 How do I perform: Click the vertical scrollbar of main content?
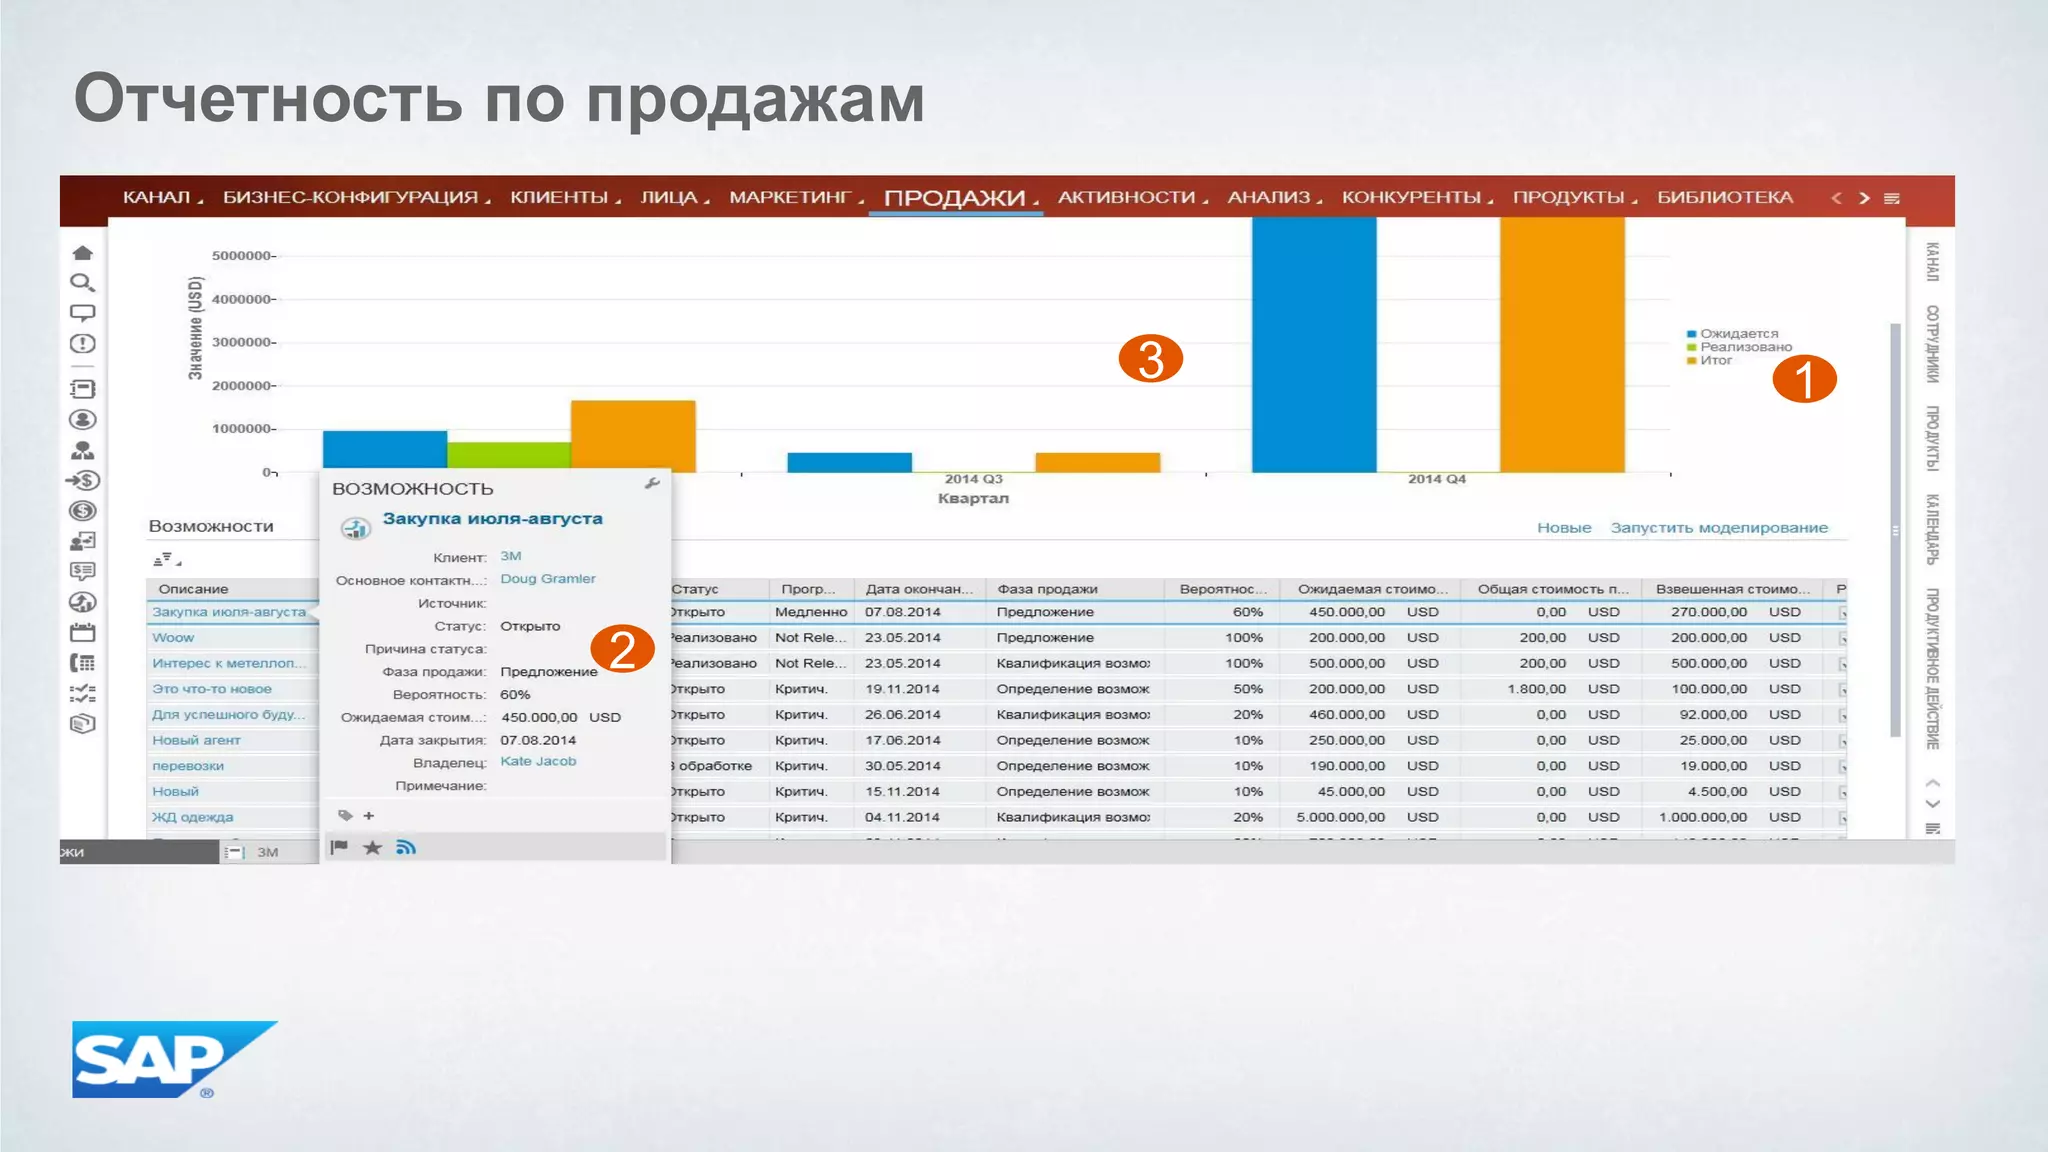click(x=1895, y=530)
